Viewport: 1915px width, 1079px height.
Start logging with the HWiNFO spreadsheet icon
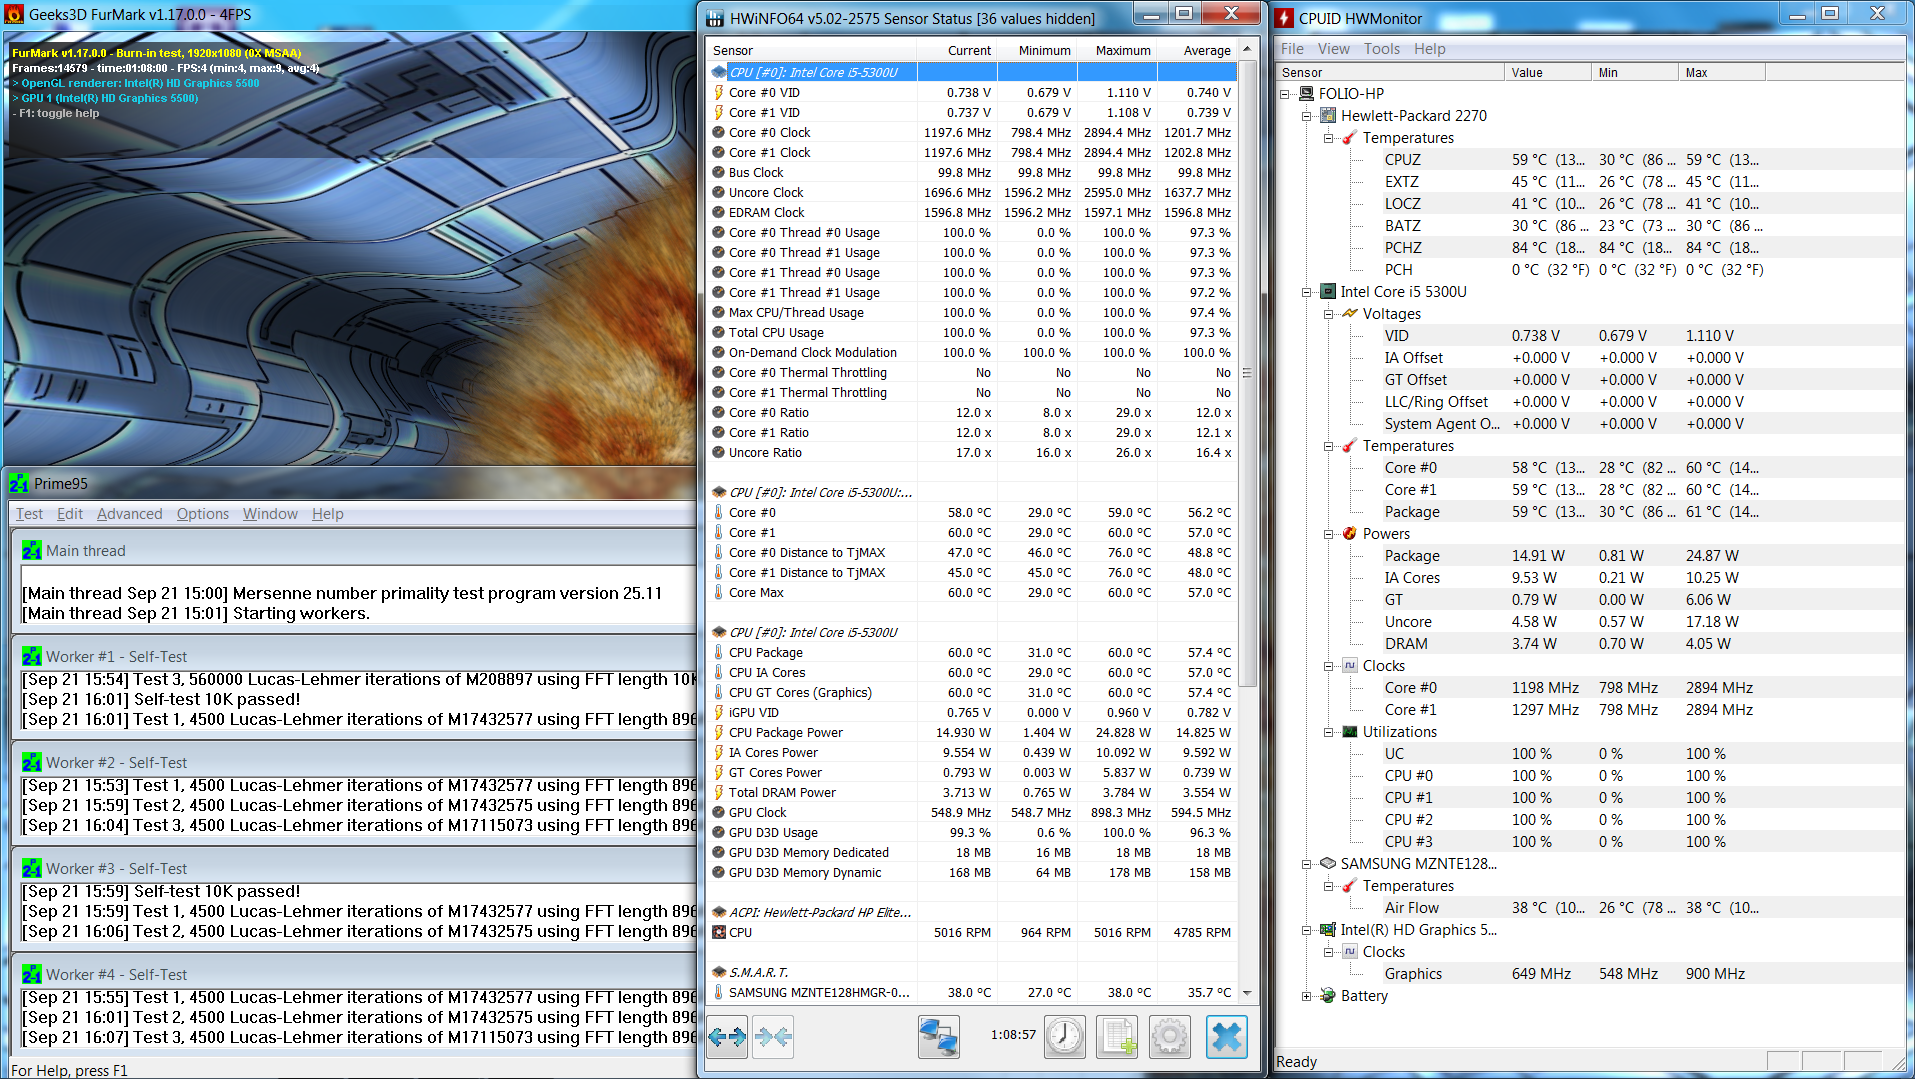(1117, 1036)
